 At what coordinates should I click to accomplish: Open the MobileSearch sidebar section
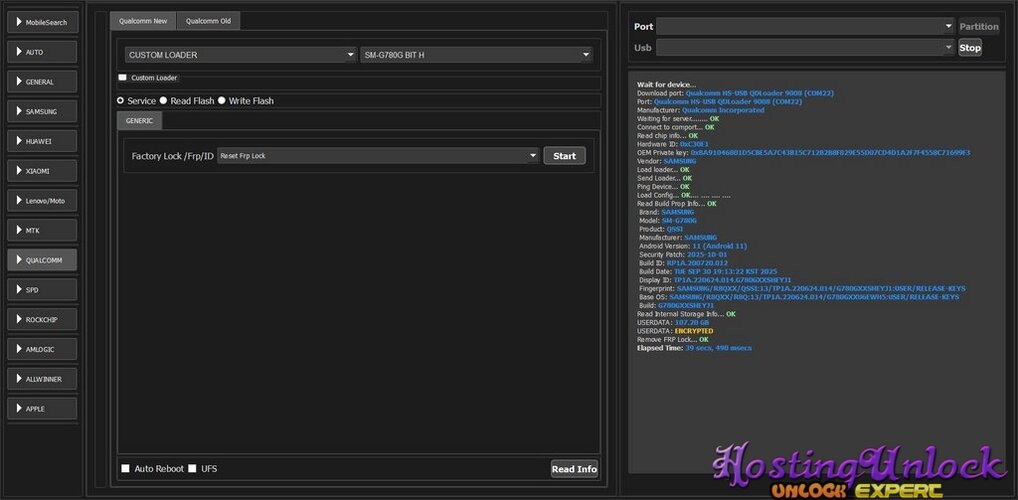[x=42, y=22]
